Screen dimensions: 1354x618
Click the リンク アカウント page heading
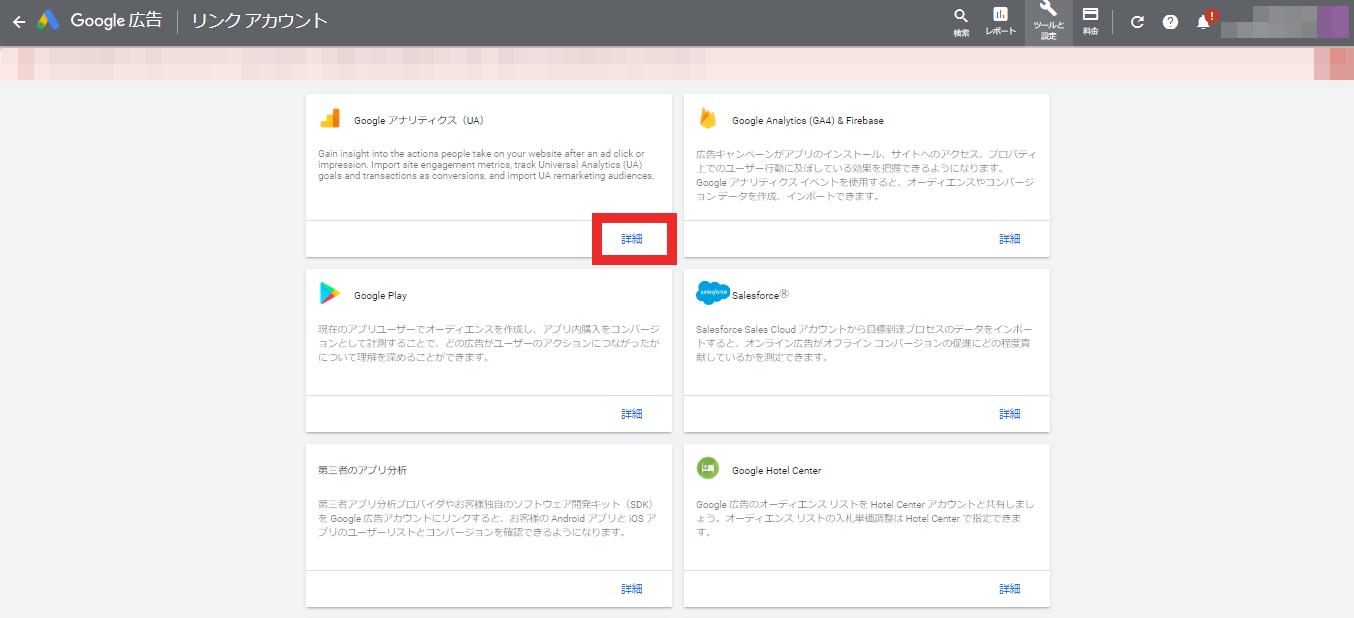(260, 21)
